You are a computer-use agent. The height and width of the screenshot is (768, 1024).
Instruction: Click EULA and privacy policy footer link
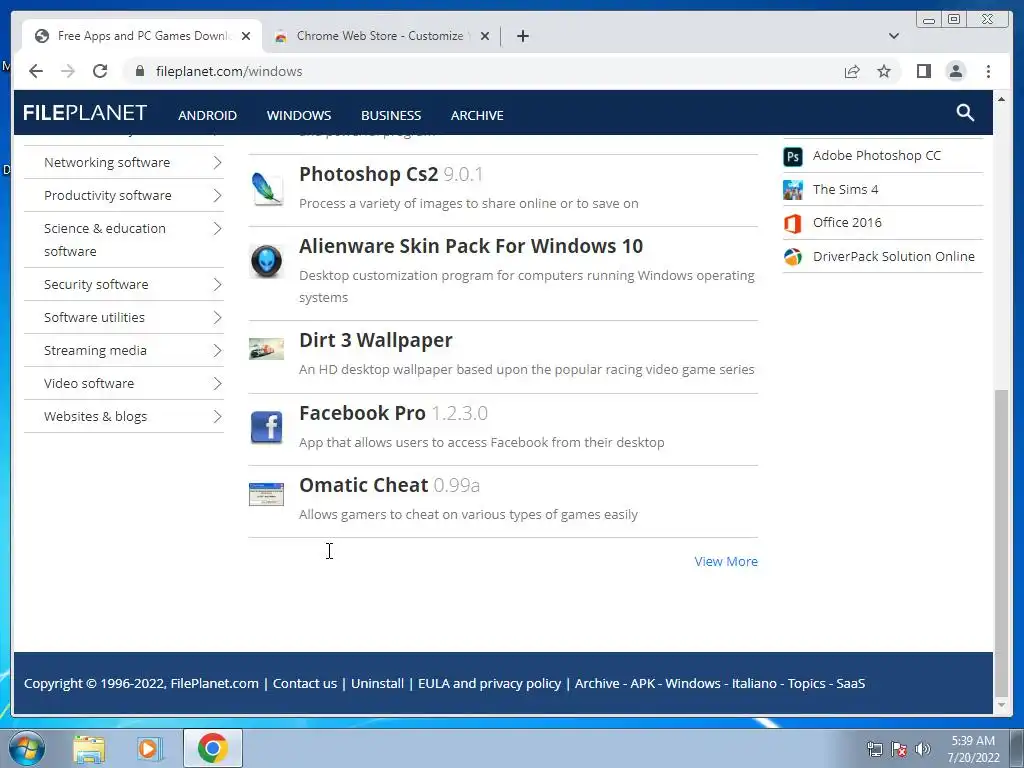tap(489, 684)
